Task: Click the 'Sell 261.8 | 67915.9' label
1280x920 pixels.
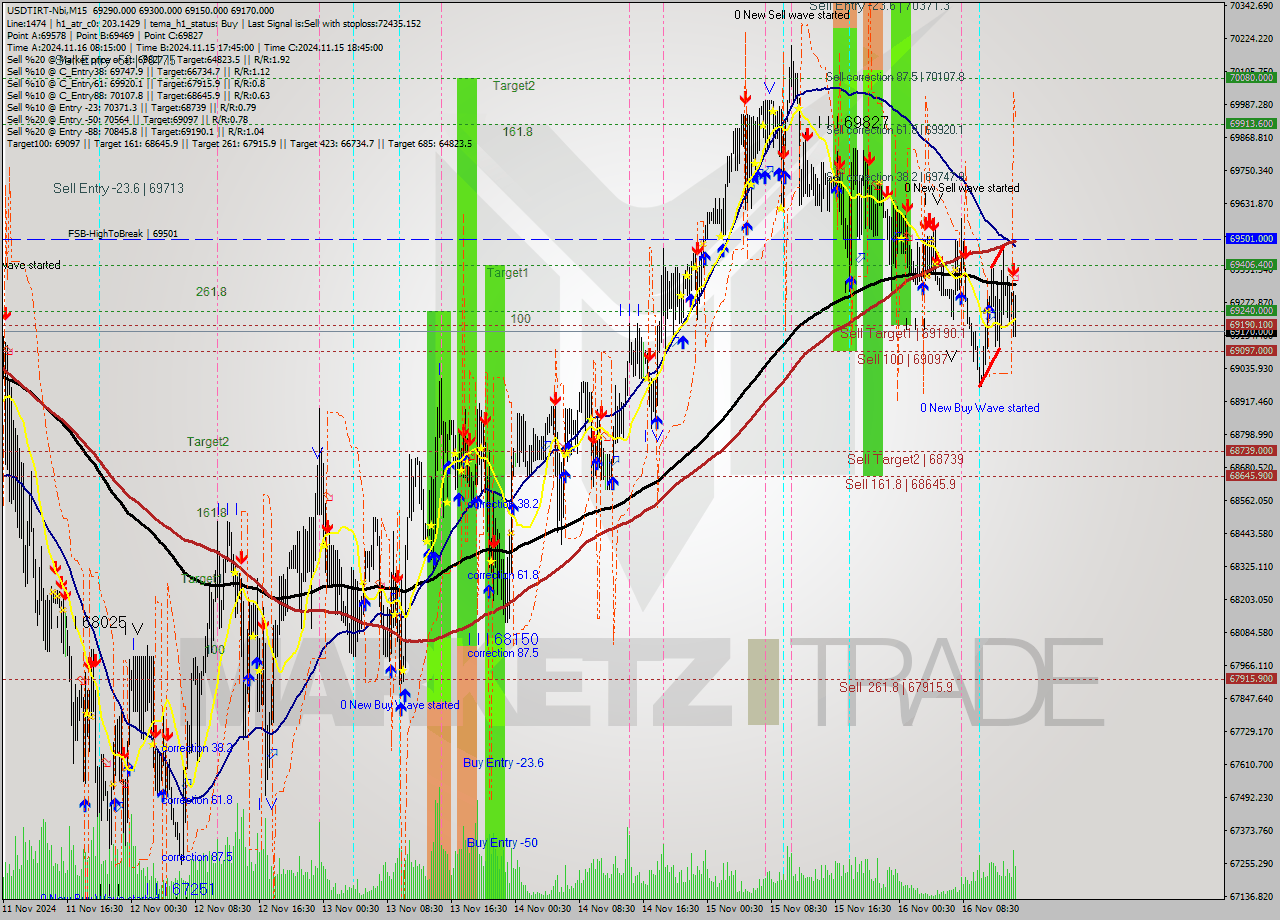Action: [896, 687]
